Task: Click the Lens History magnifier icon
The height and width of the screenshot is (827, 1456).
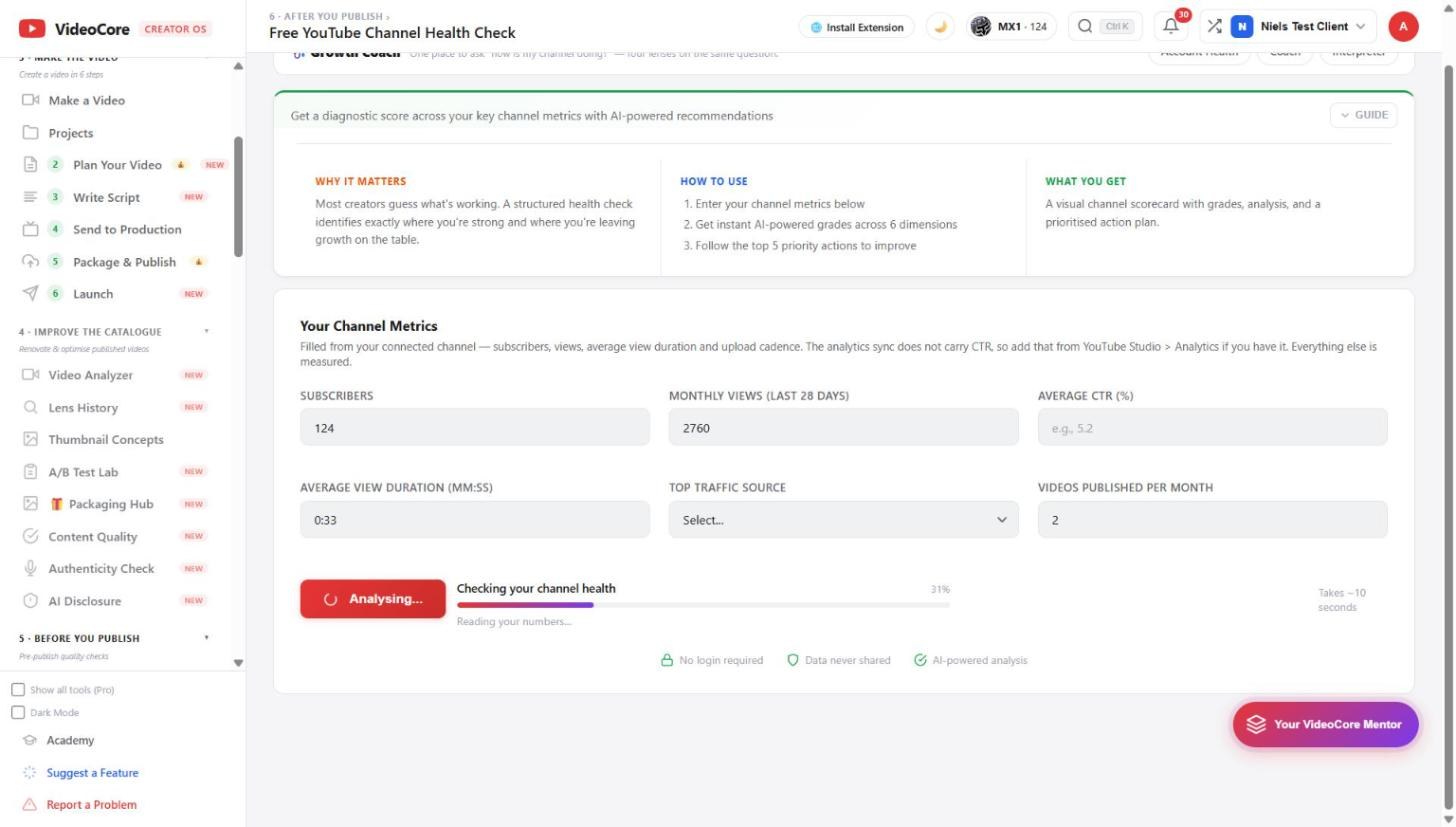Action: point(30,408)
